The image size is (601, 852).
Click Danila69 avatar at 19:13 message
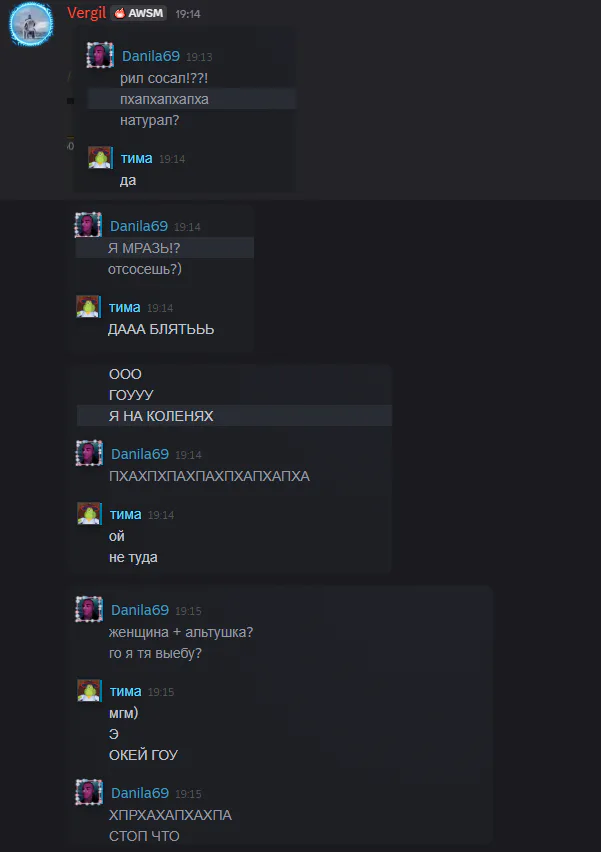click(x=100, y=55)
